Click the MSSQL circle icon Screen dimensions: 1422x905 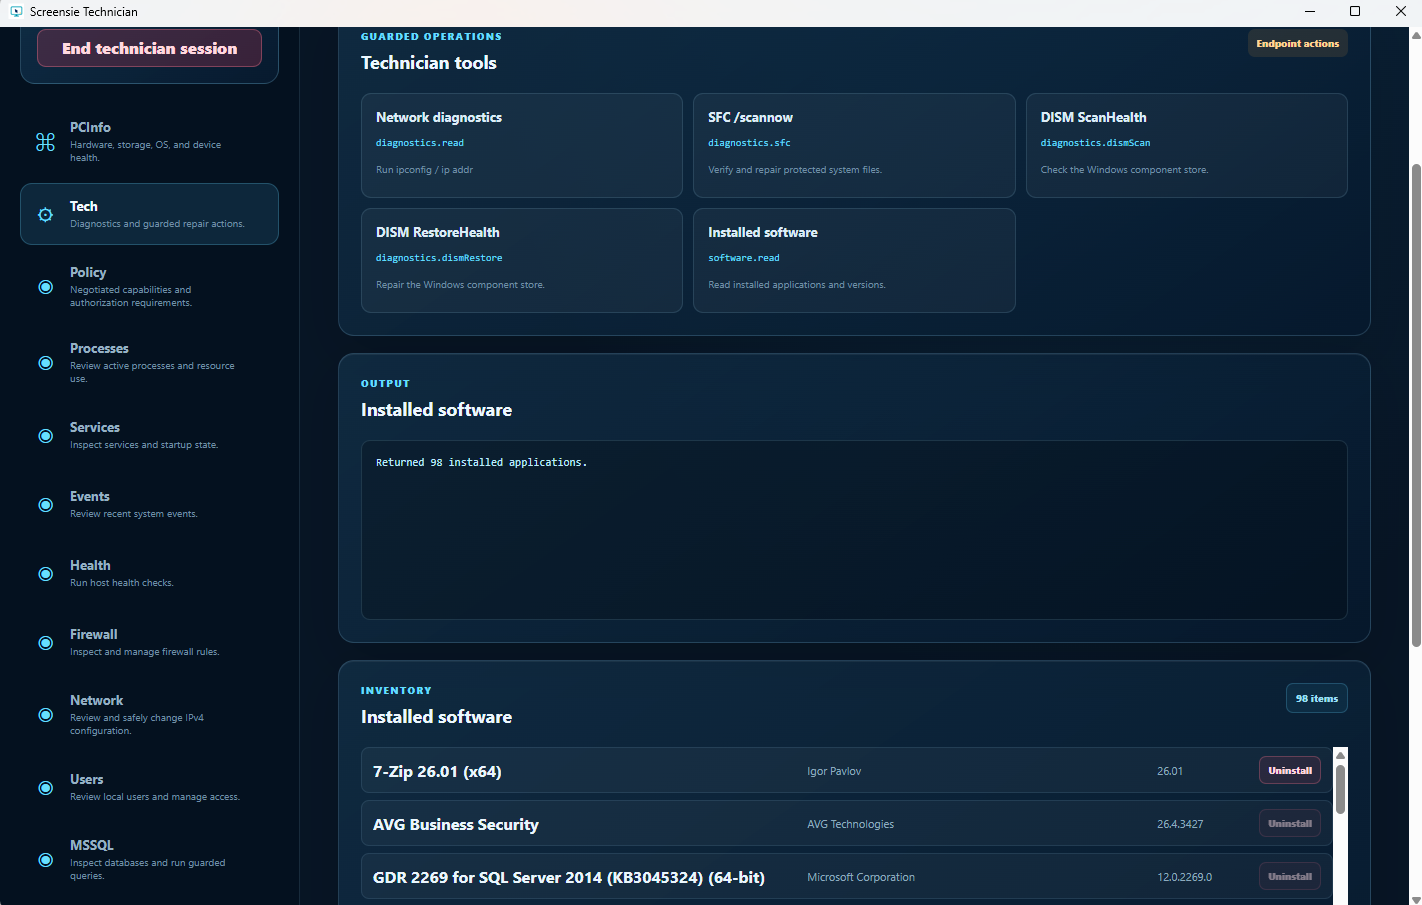coord(45,860)
